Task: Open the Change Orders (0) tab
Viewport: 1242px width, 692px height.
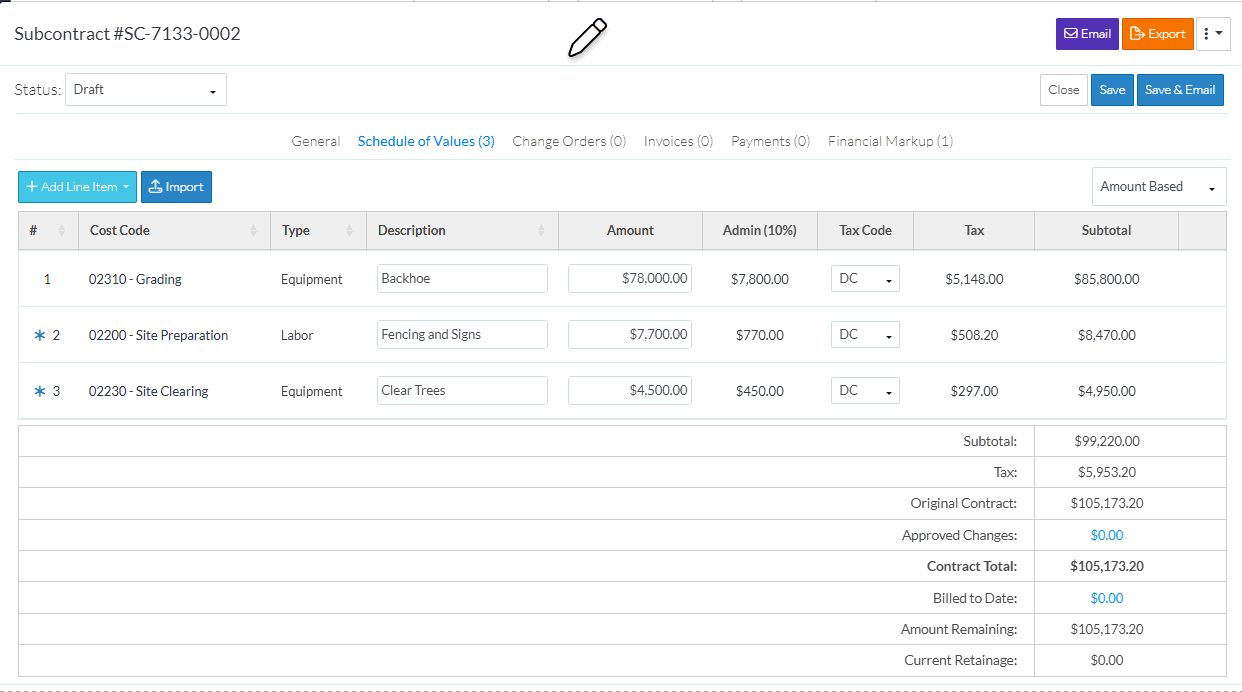Action: click(569, 141)
